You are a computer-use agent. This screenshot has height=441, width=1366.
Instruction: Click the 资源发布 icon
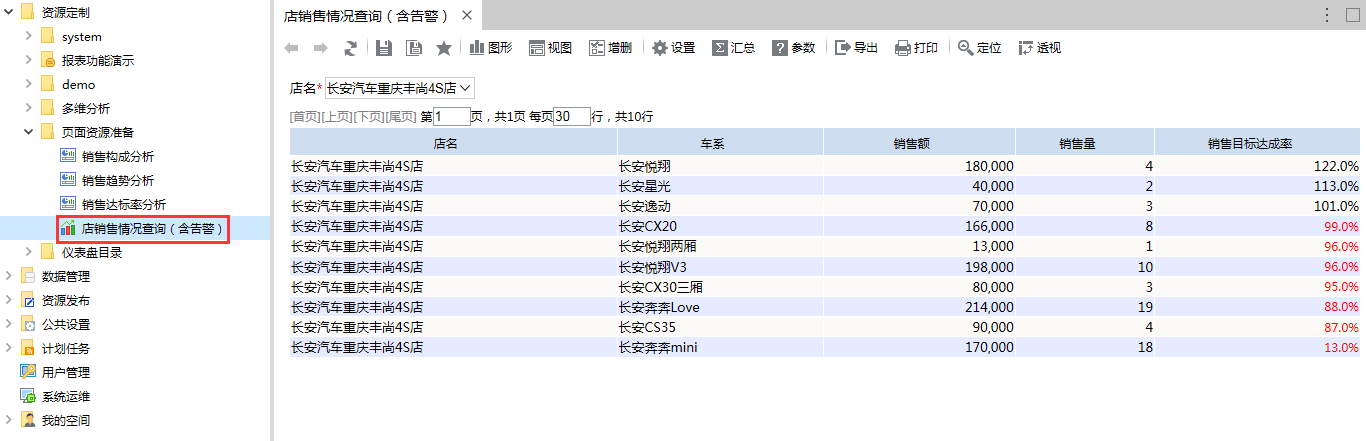click(x=28, y=300)
